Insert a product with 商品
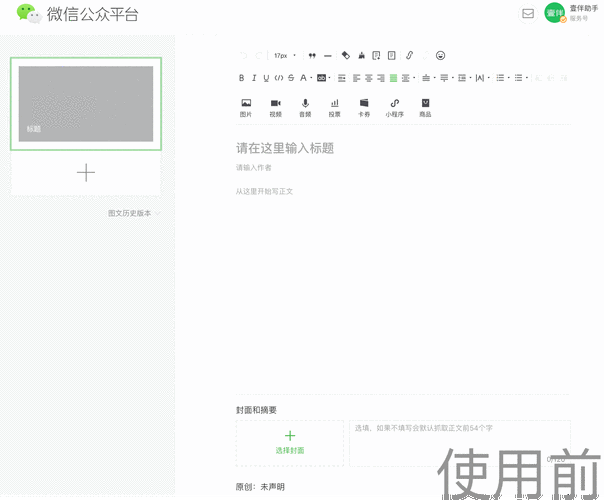Viewport: 604px width, 500px height. pos(425,108)
